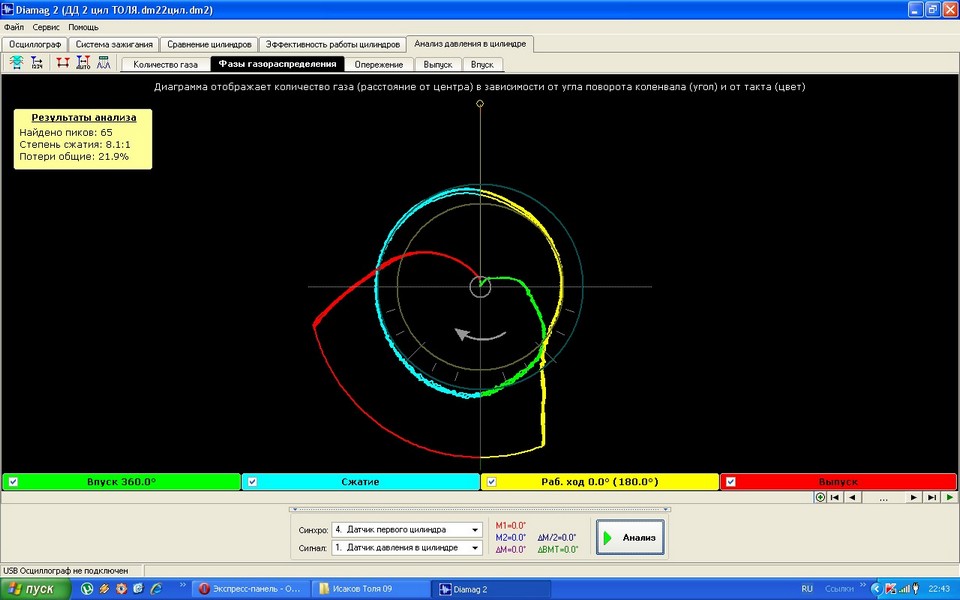
Task: Expand the quick launch chevron
Action: [x=182, y=586]
